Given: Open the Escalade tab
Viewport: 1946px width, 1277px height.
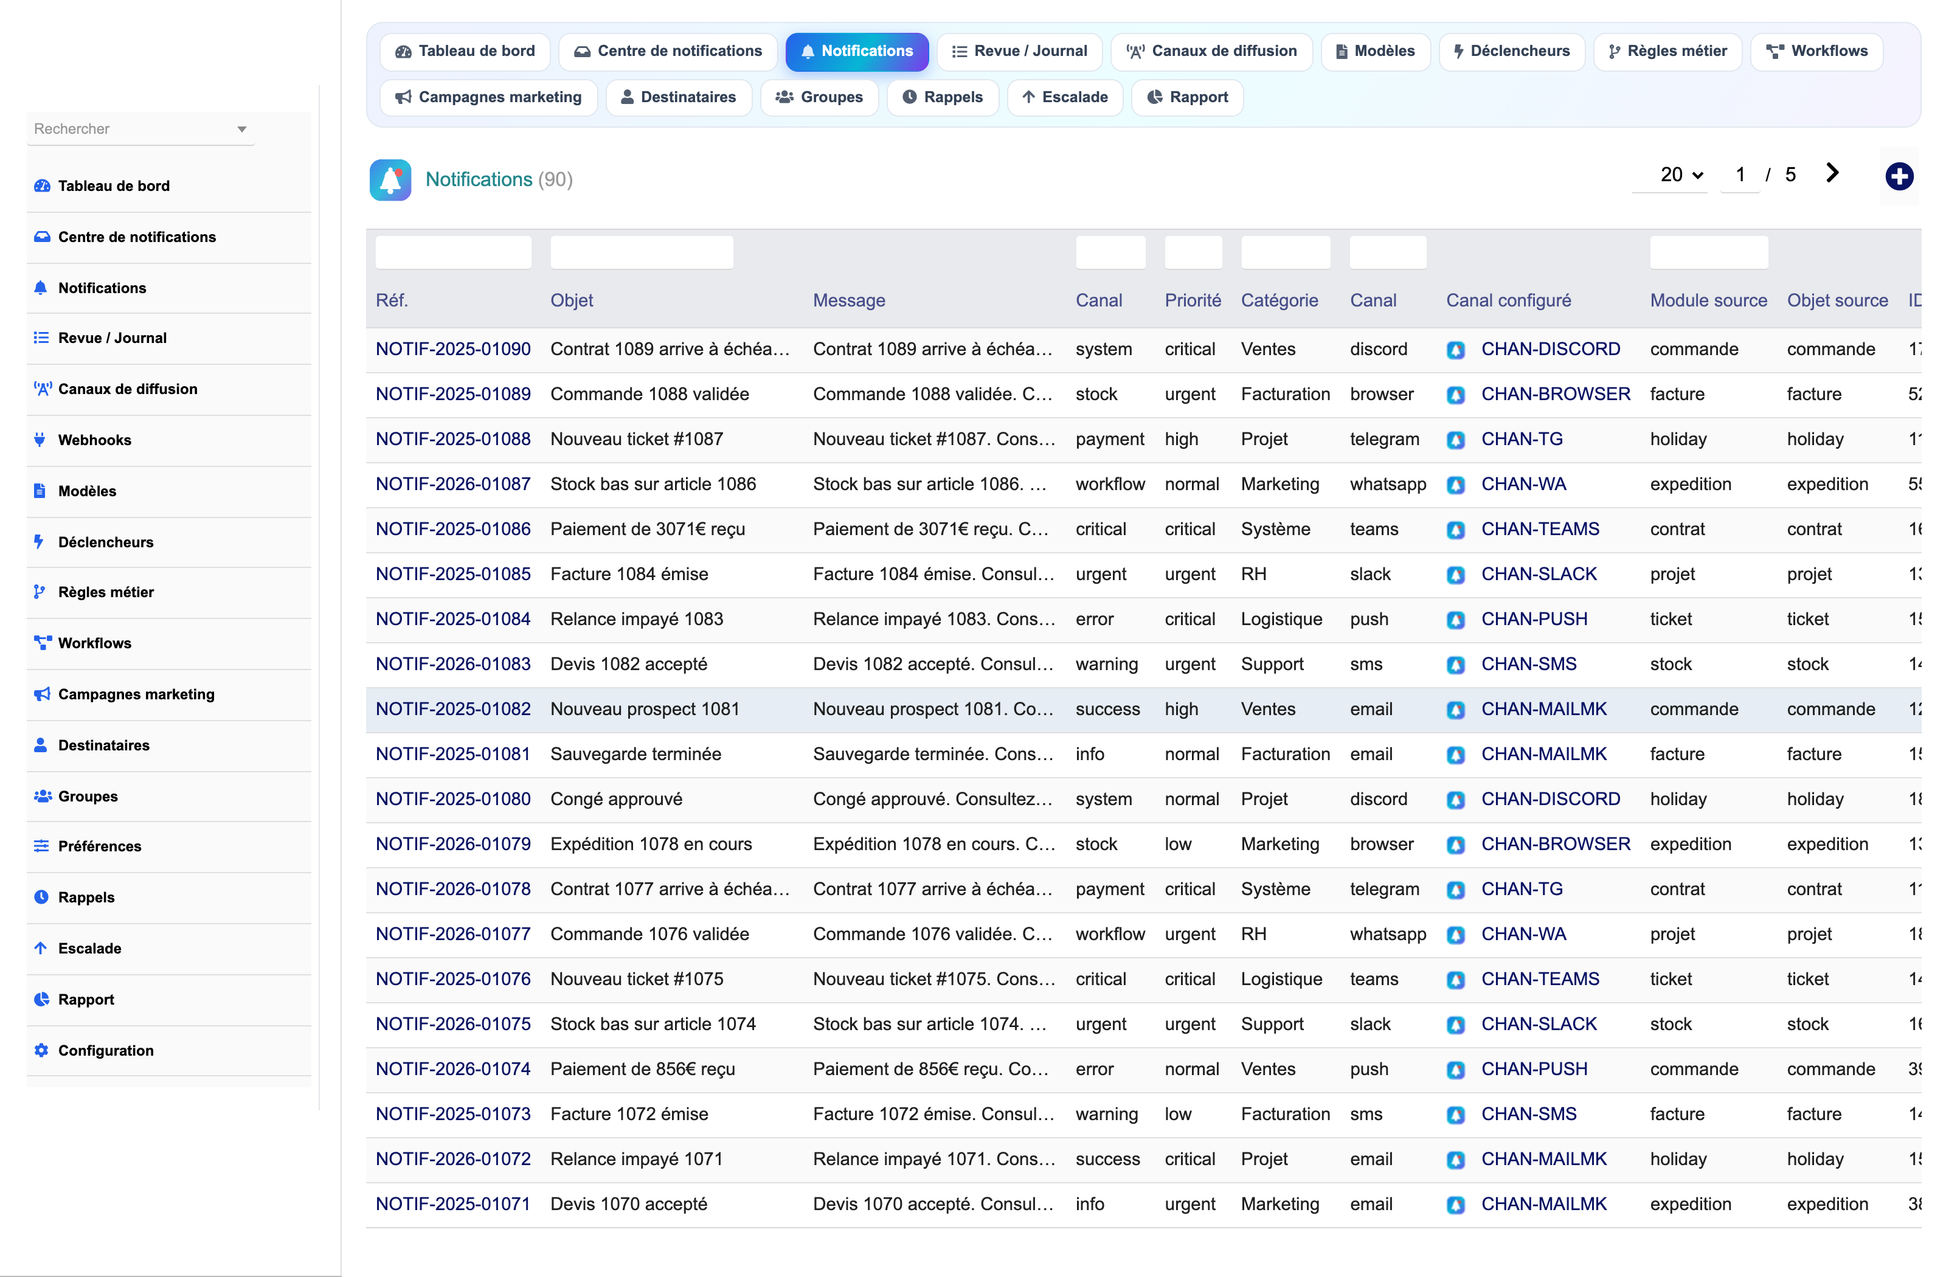Looking at the screenshot, I should pos(1065,97).
